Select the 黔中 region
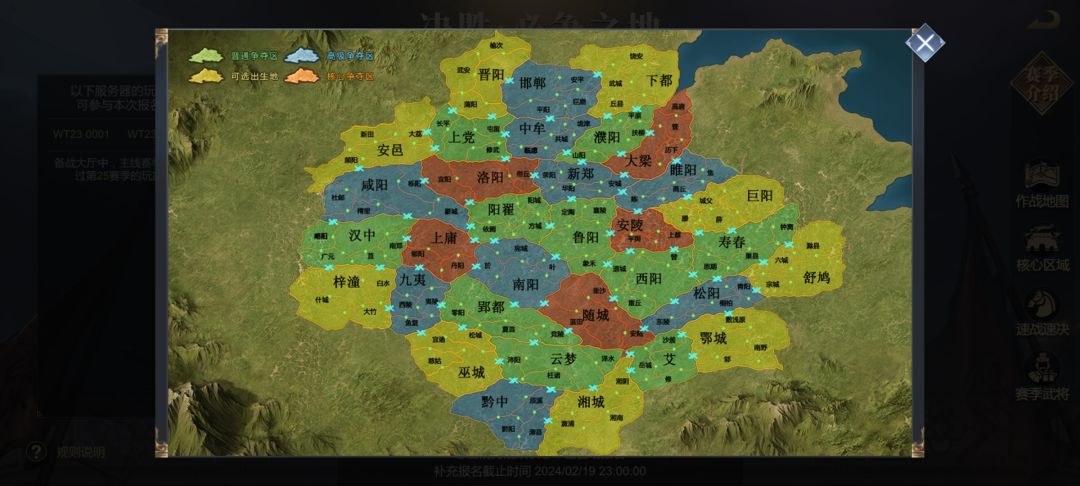Image resolution: width=1080 pixels, height=486 pixels. pos(495,401)
